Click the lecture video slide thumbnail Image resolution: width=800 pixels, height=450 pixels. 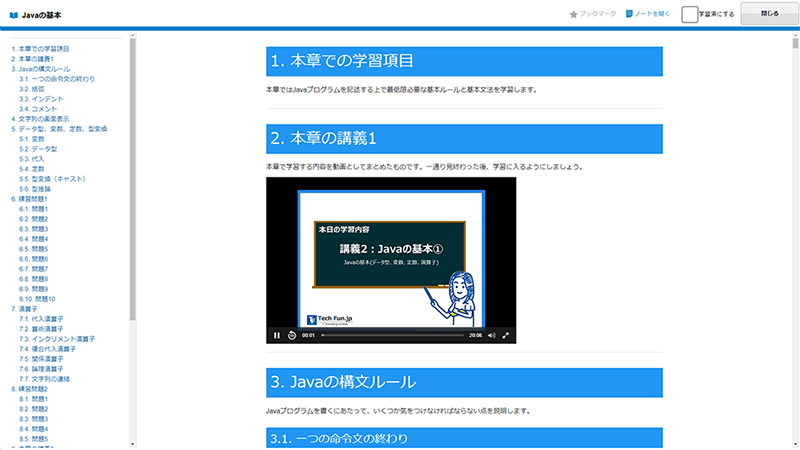[x=391, y=258]
